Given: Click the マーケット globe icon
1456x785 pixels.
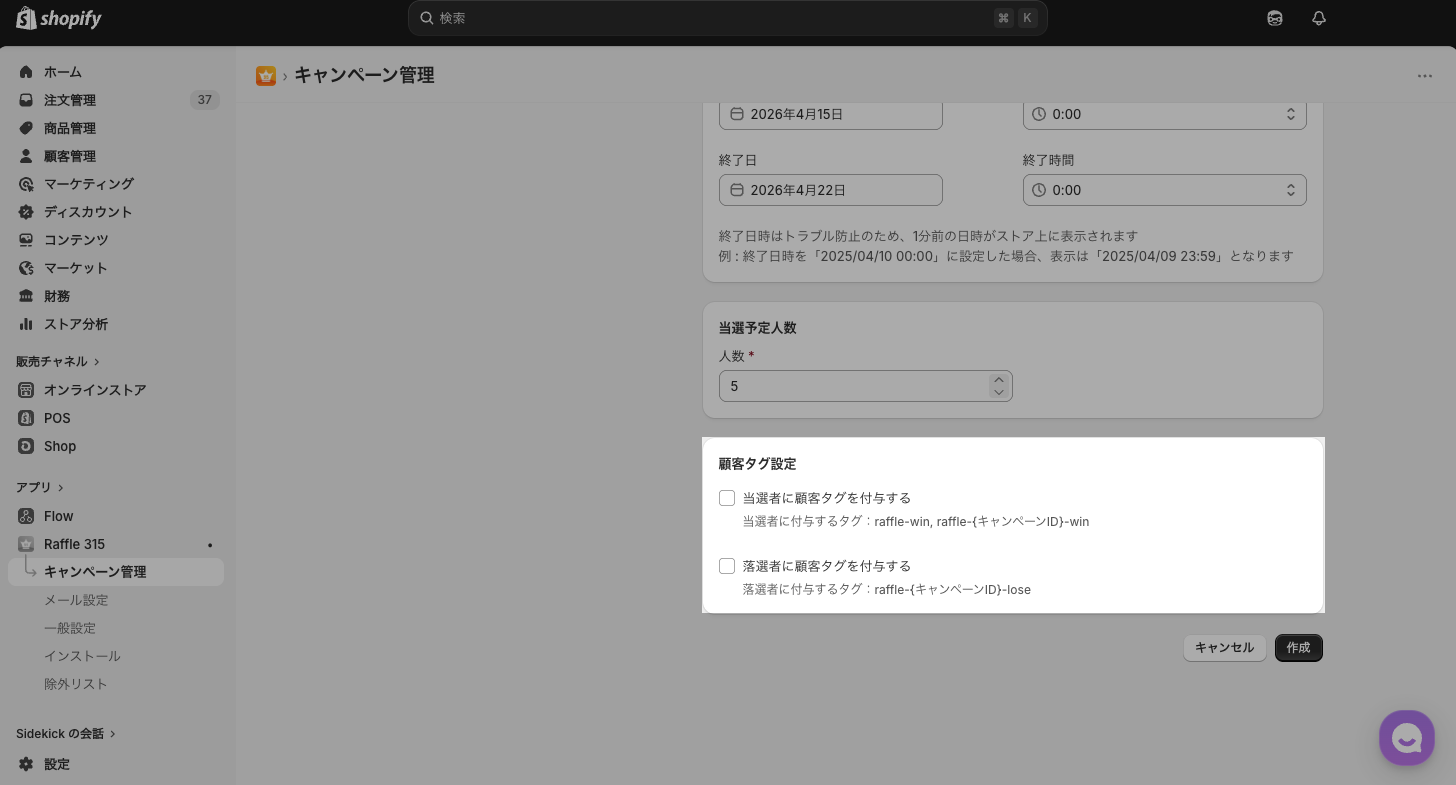Looking at the screenshot, I should point(27,268).
